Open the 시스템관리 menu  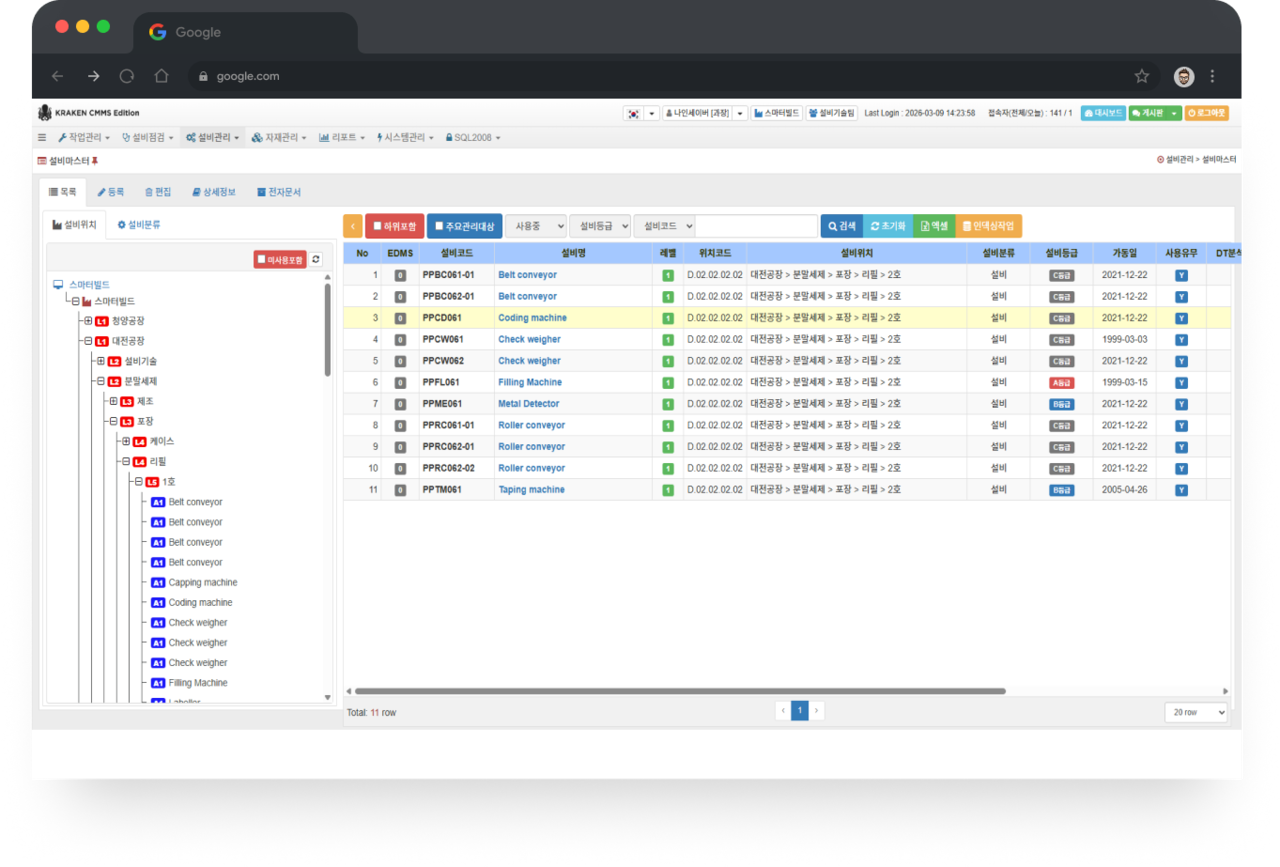tap(406, 138)
